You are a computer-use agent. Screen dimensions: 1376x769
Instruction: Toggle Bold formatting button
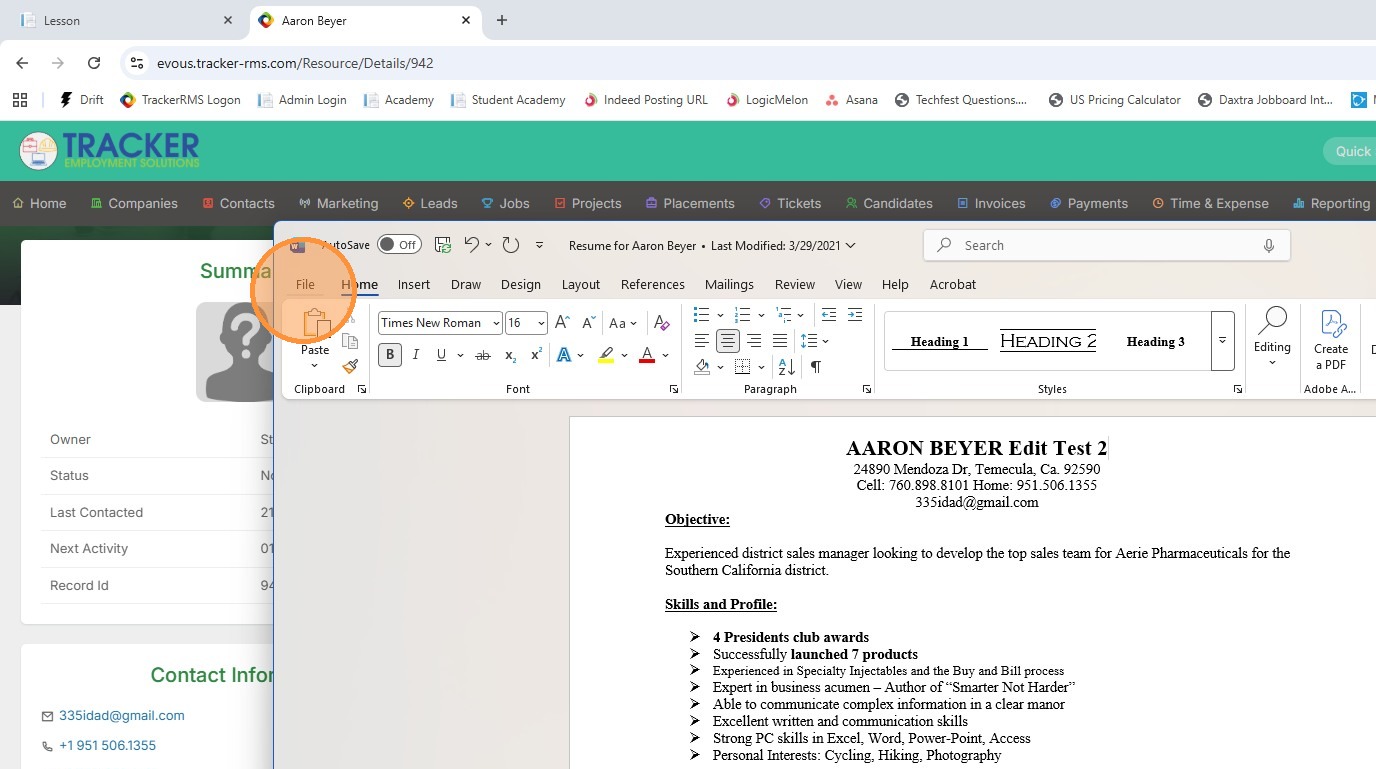tap(390, 355)
